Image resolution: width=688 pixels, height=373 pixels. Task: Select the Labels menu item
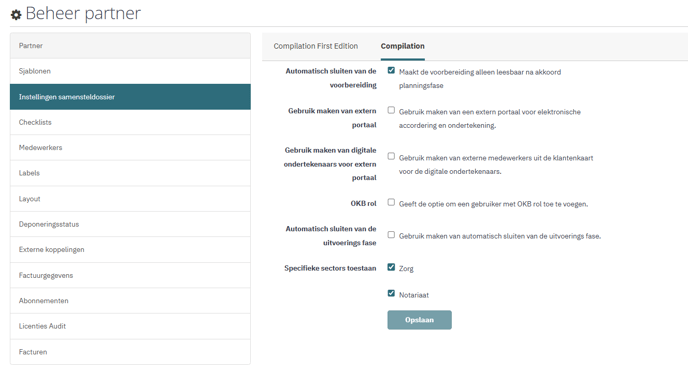130,173
